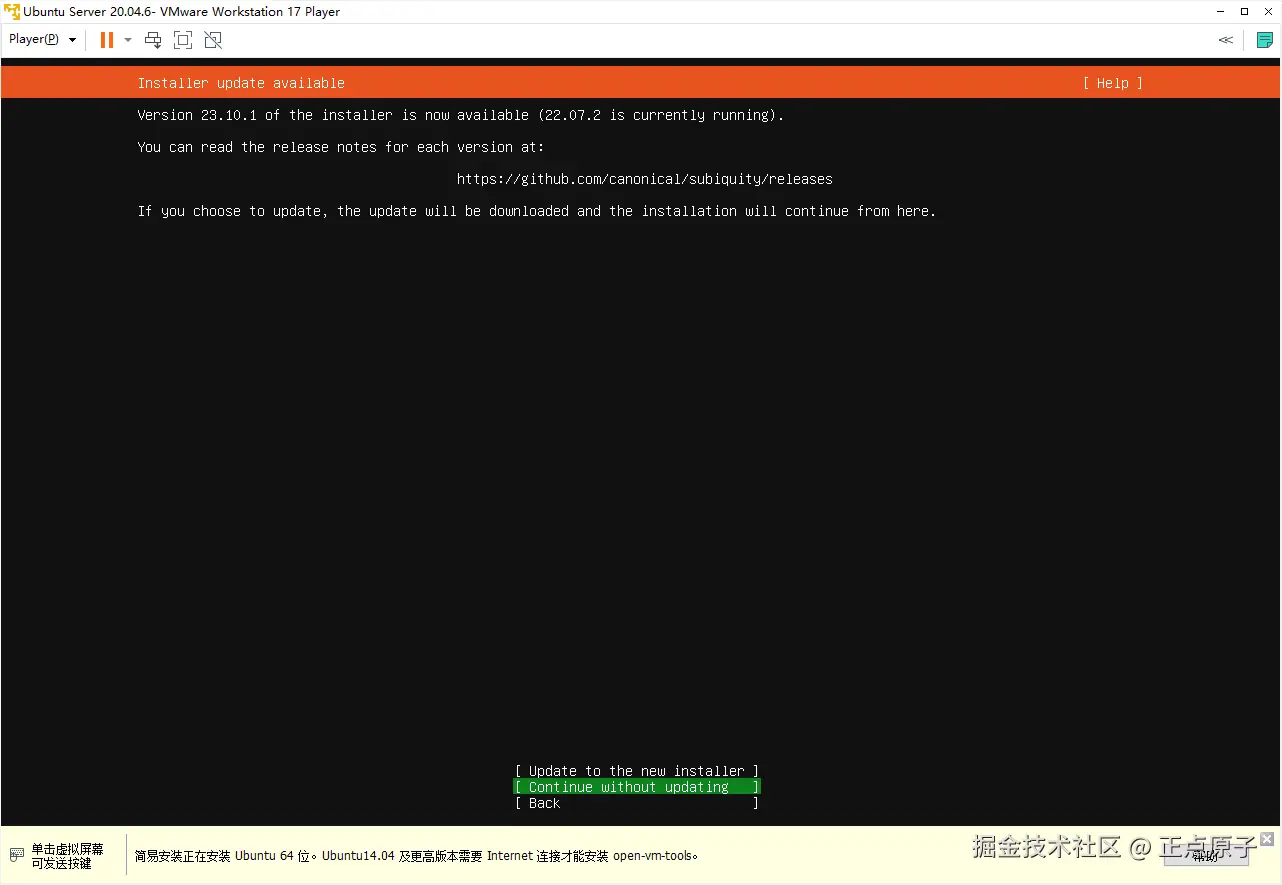Viewport: 1282px width, 885px height.
Task: Click the 'You can read the release notes' line
Action: [x=341, y=147]
